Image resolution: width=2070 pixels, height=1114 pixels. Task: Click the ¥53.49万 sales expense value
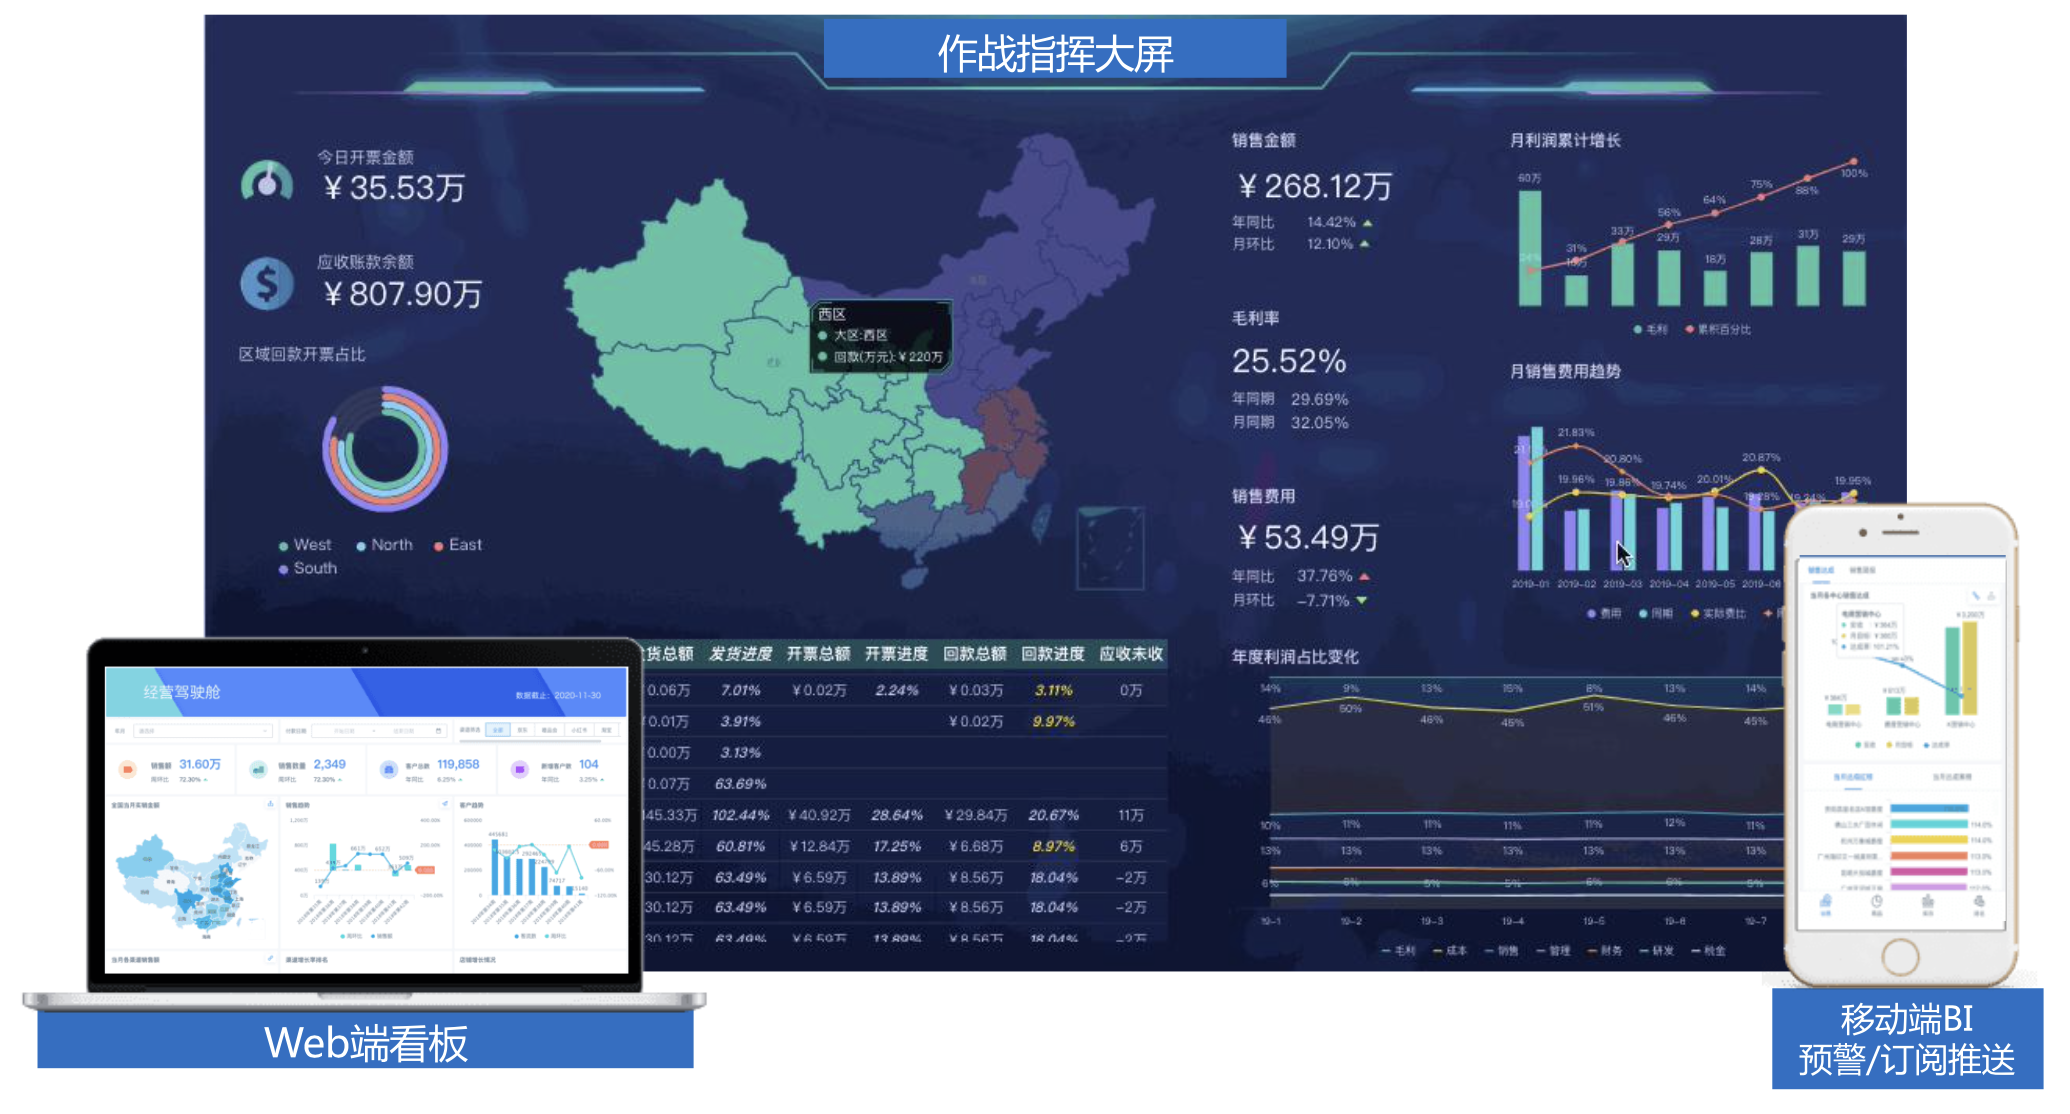tap(1308, 538)
